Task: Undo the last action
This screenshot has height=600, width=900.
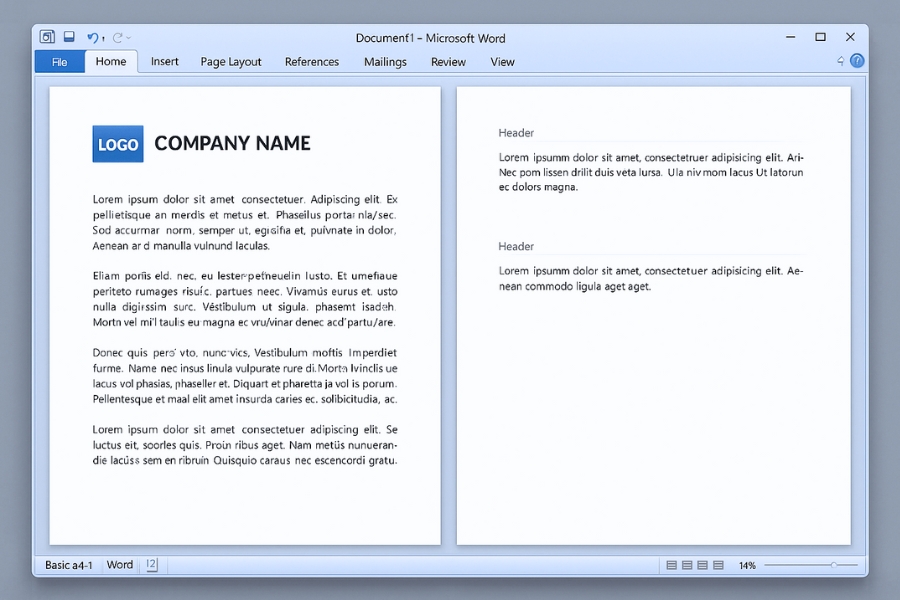Action: 93,38
